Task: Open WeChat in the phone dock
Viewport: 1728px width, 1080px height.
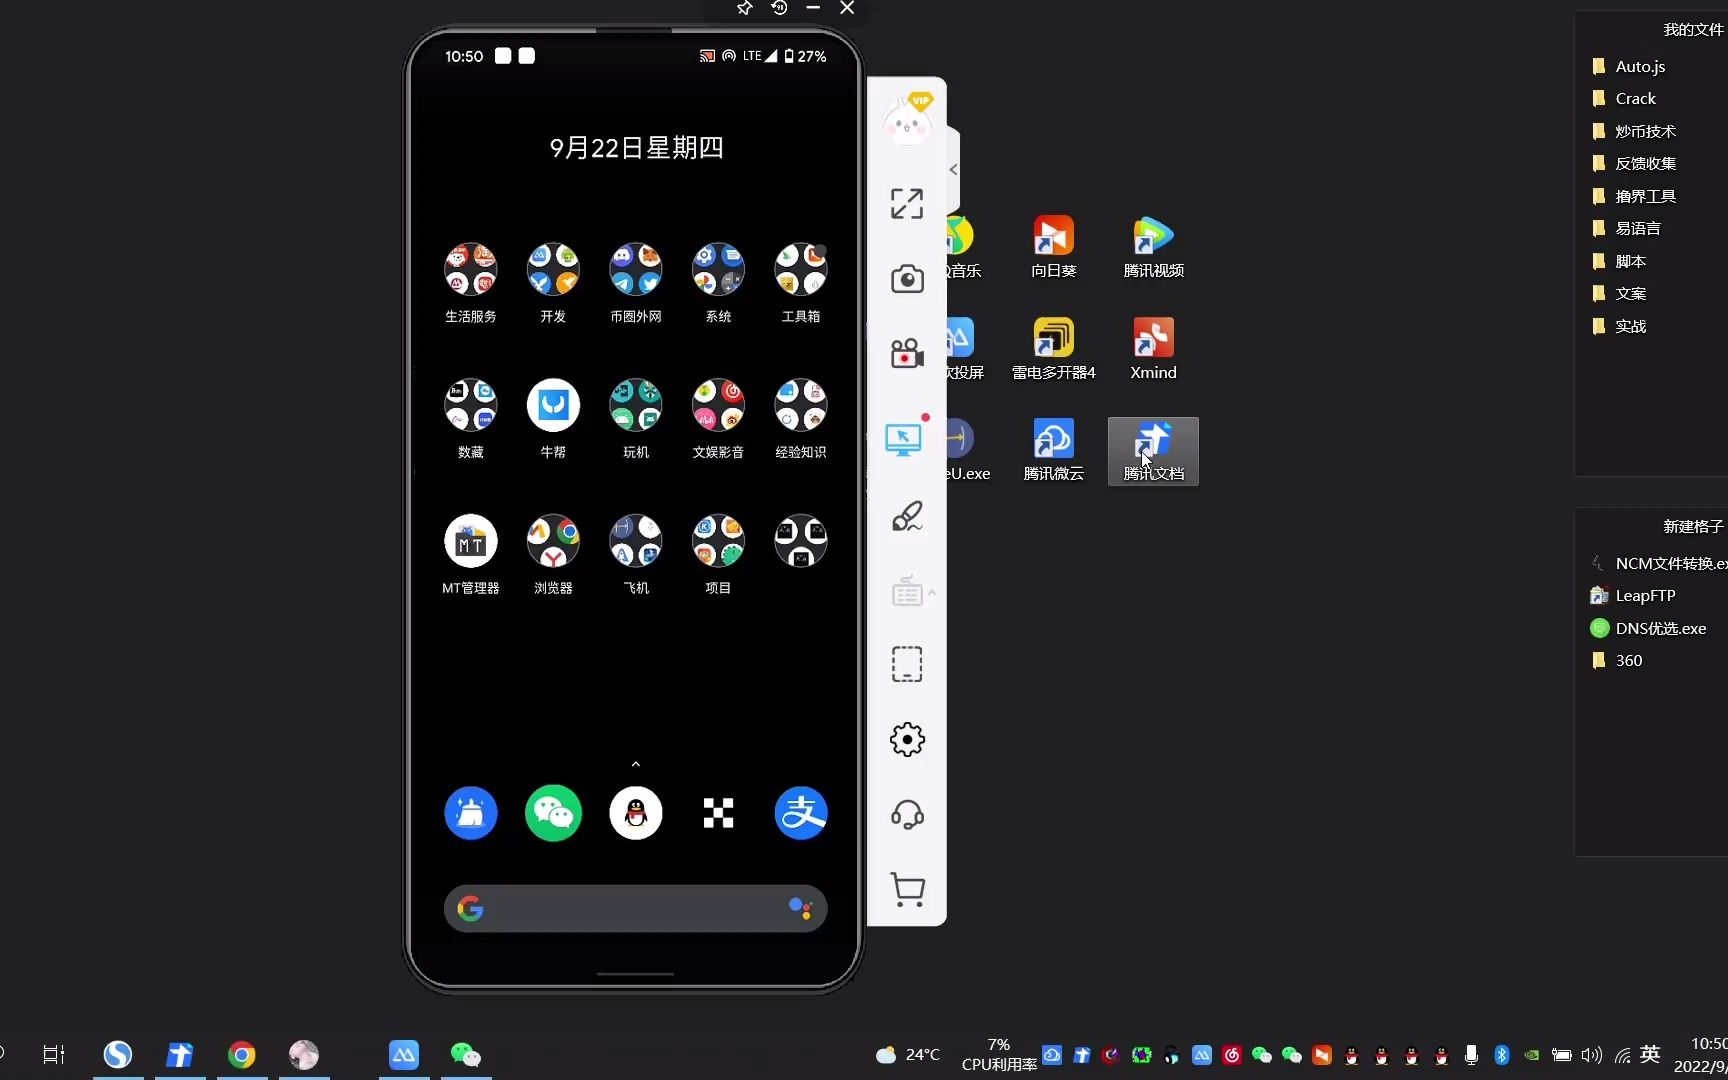Action: tap(553, 813)
